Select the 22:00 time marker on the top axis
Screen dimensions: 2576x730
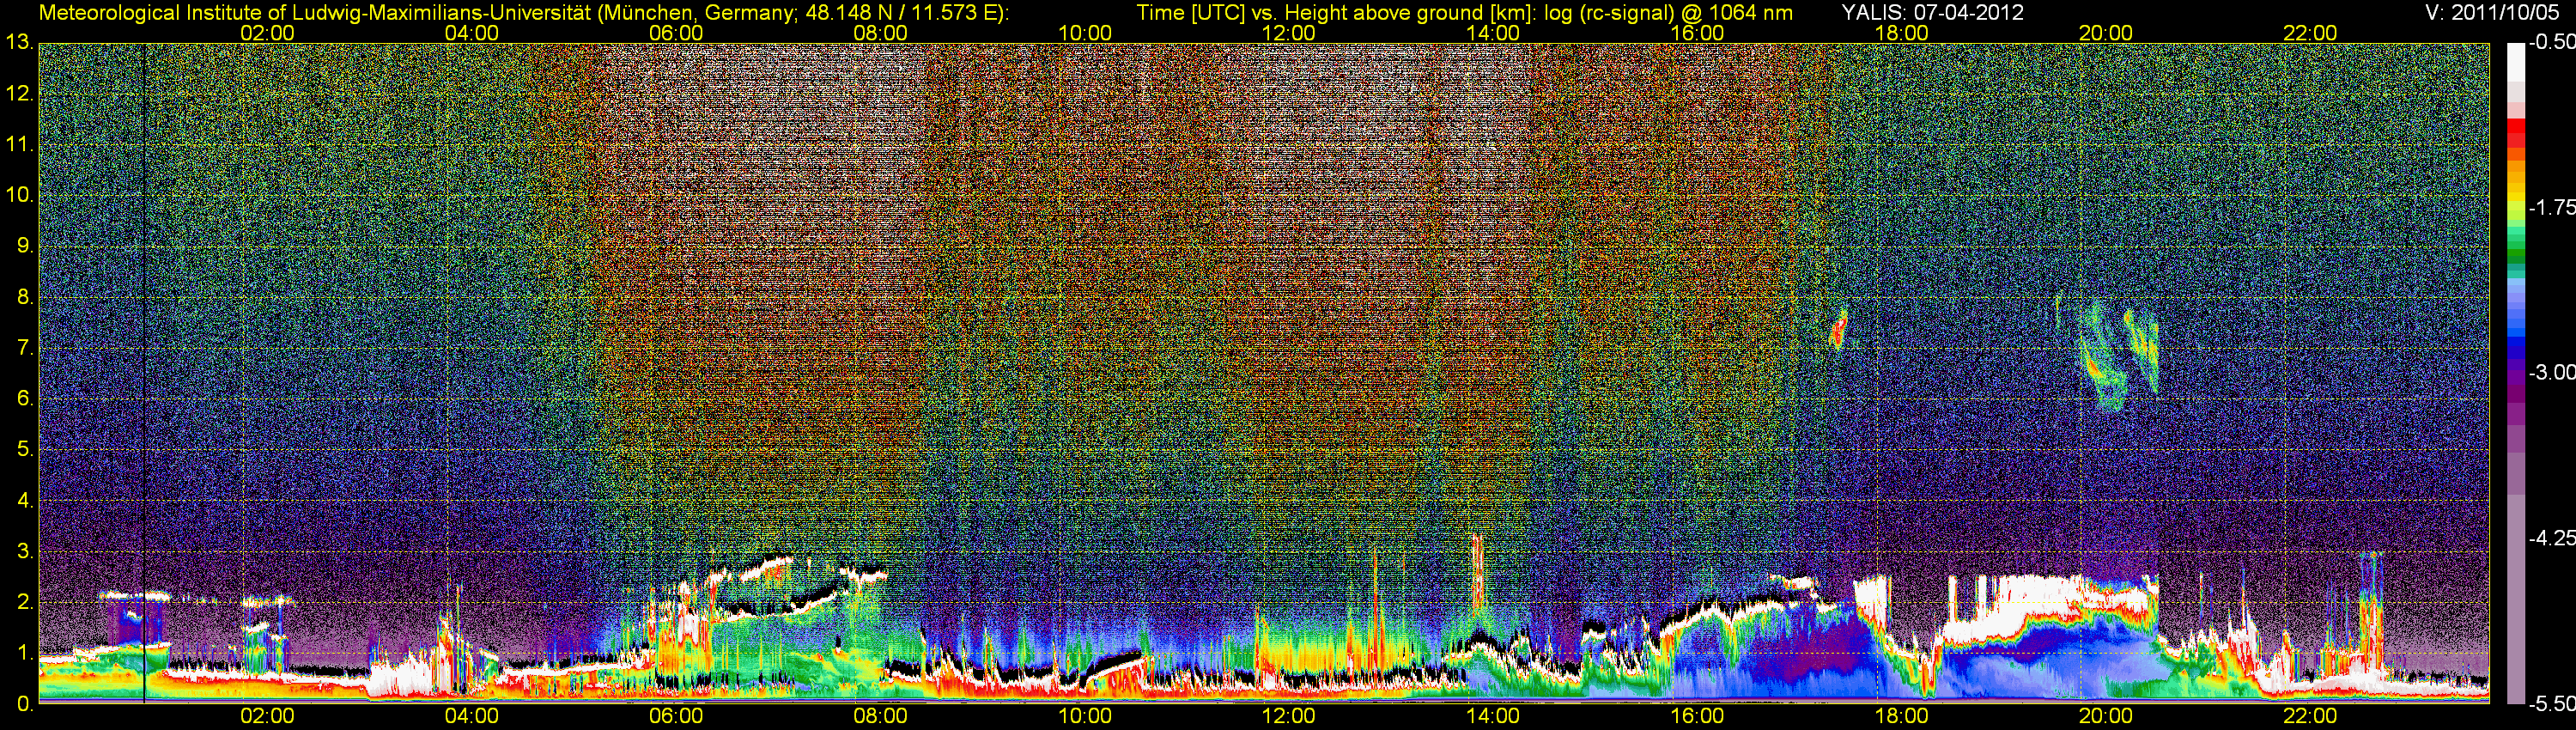2310,33
